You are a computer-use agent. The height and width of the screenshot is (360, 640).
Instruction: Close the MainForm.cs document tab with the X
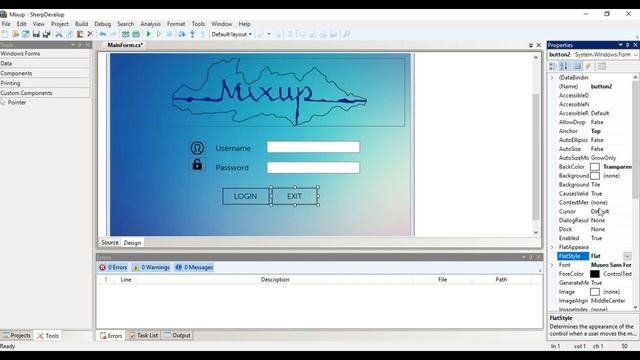(538, 45)
